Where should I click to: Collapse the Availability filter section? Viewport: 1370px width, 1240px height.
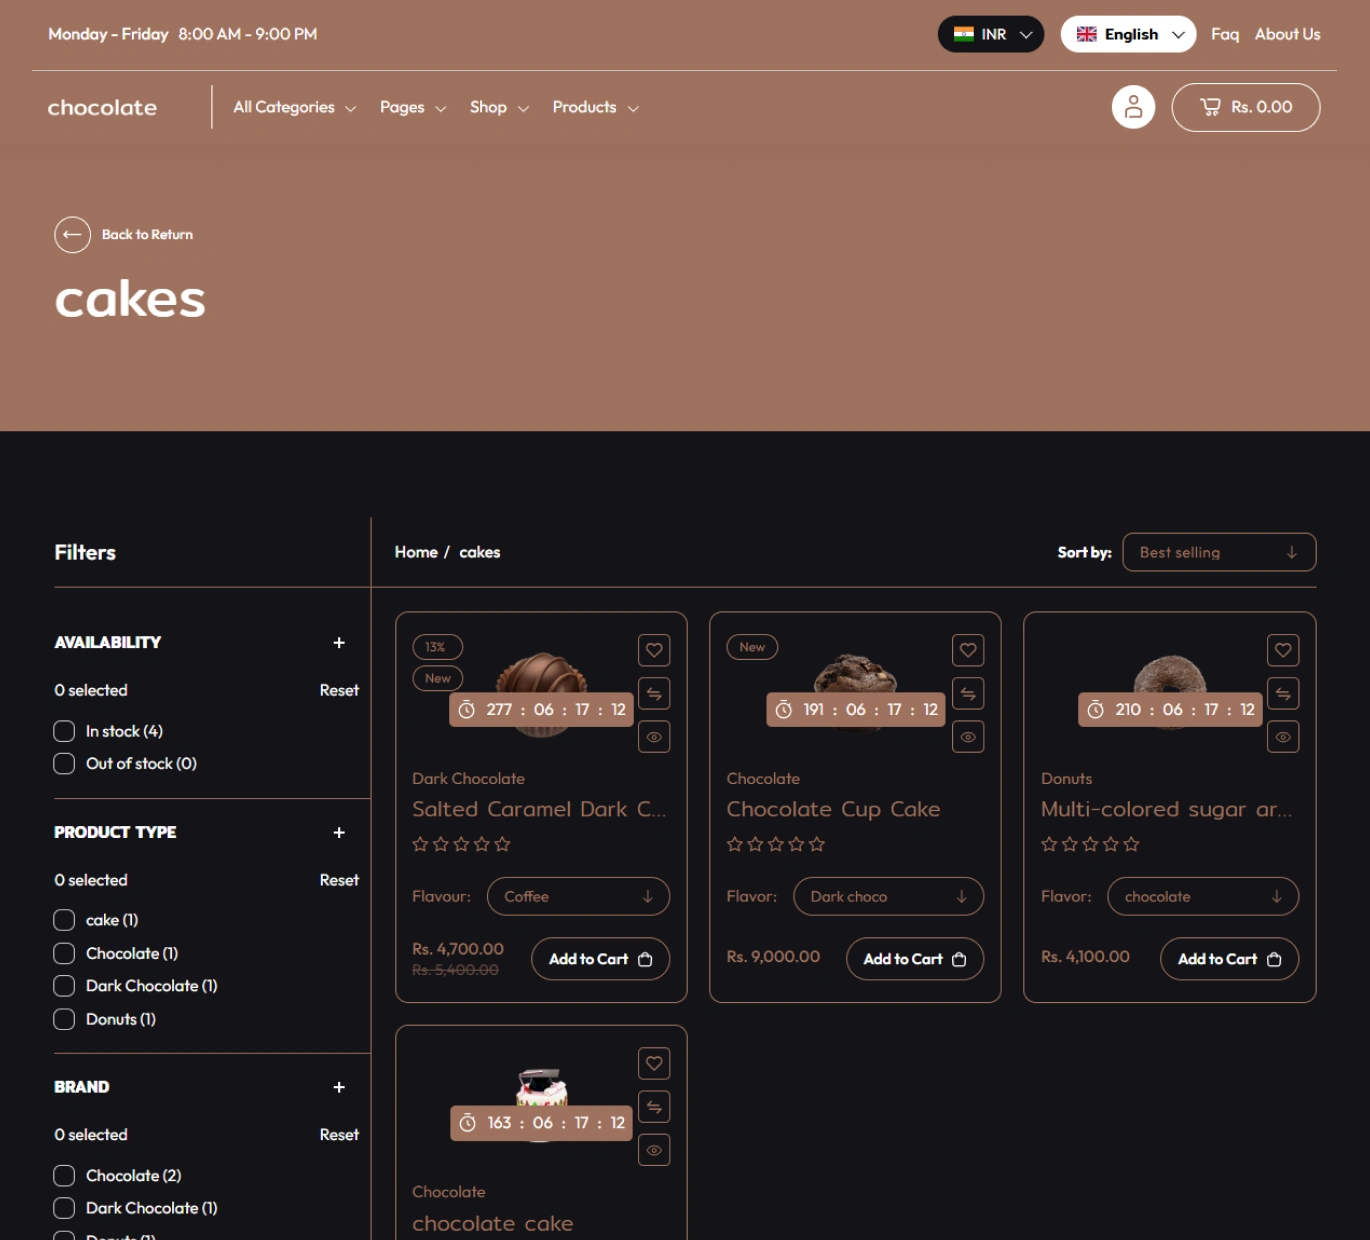coord(339,643)
